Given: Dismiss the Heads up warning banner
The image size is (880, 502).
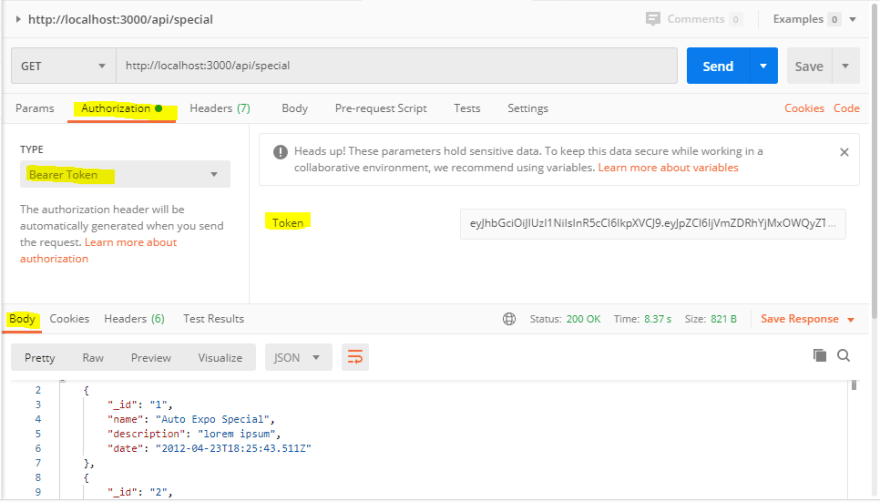Looking at the screenshot, I should tap(844, 152).
